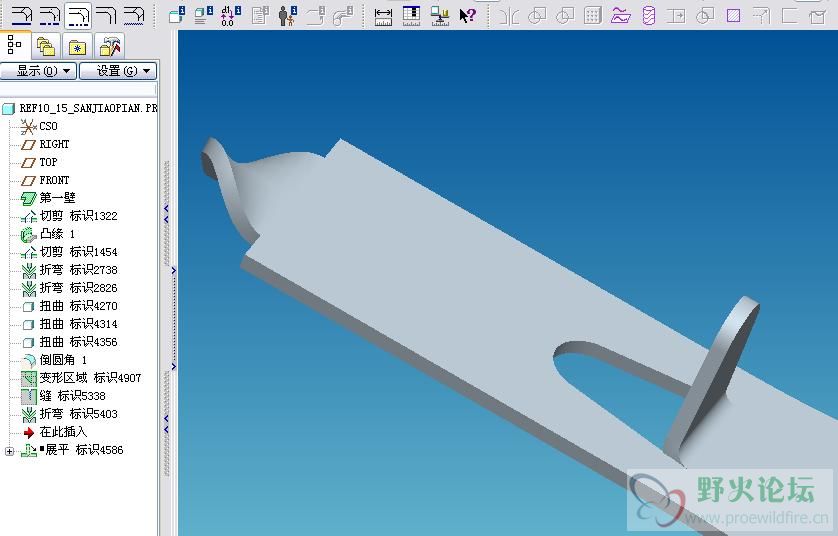Click the What's This context help icon

point(467,15)
